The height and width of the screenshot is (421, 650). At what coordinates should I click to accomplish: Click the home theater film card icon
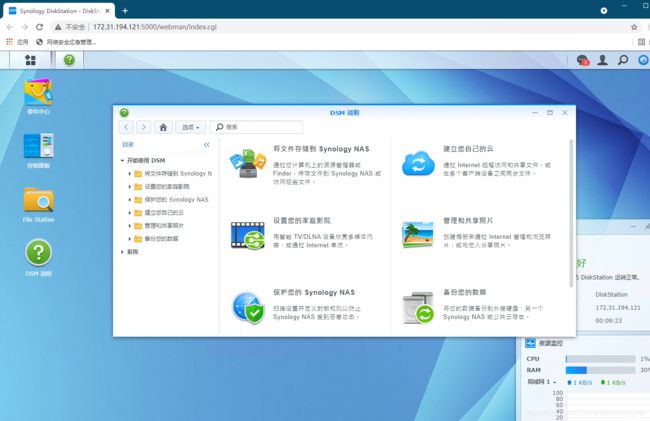tap(247, 235)
